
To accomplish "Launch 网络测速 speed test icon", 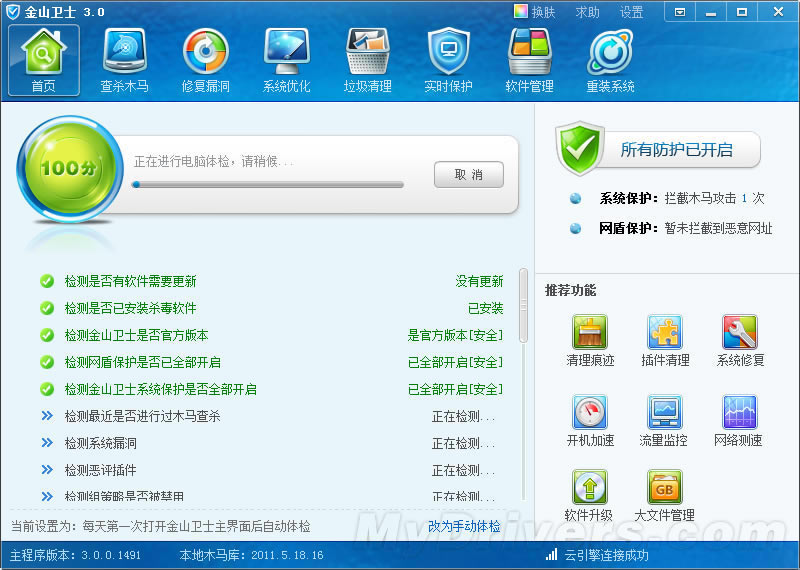I will (739, 412).
